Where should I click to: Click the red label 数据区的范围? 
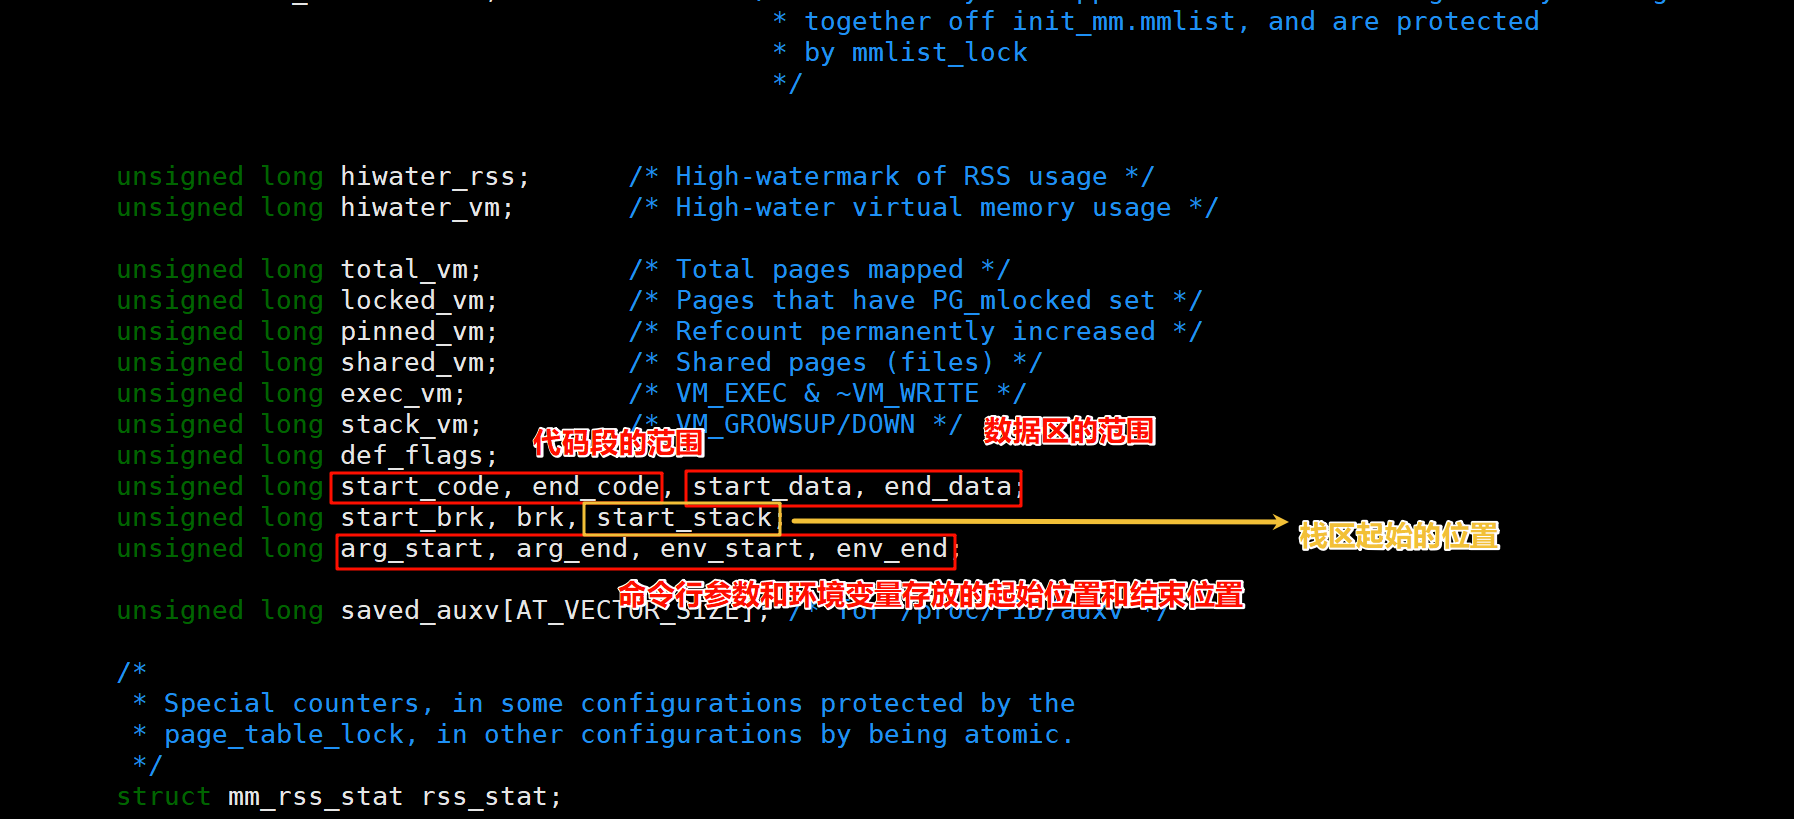tap(1069, 431)
